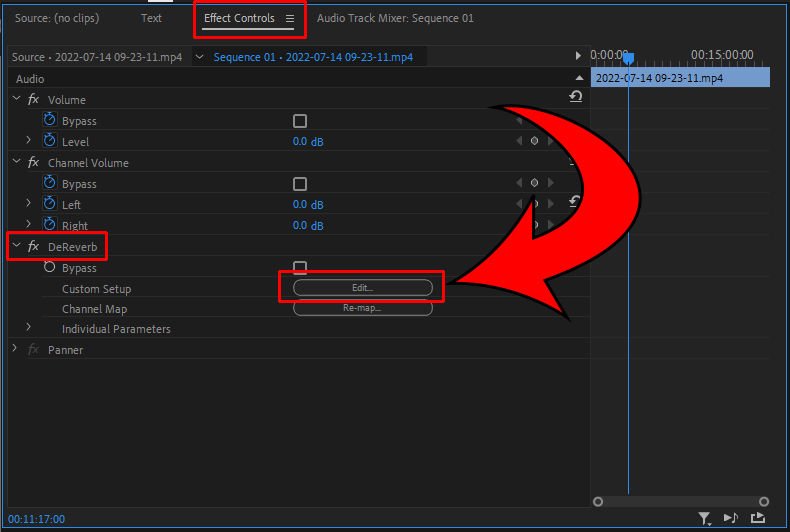Viewport: 790px width, 532px height.
Task: Click the Left 0.0 dB value
Action: pyautogui.click(x=308, y=205)
